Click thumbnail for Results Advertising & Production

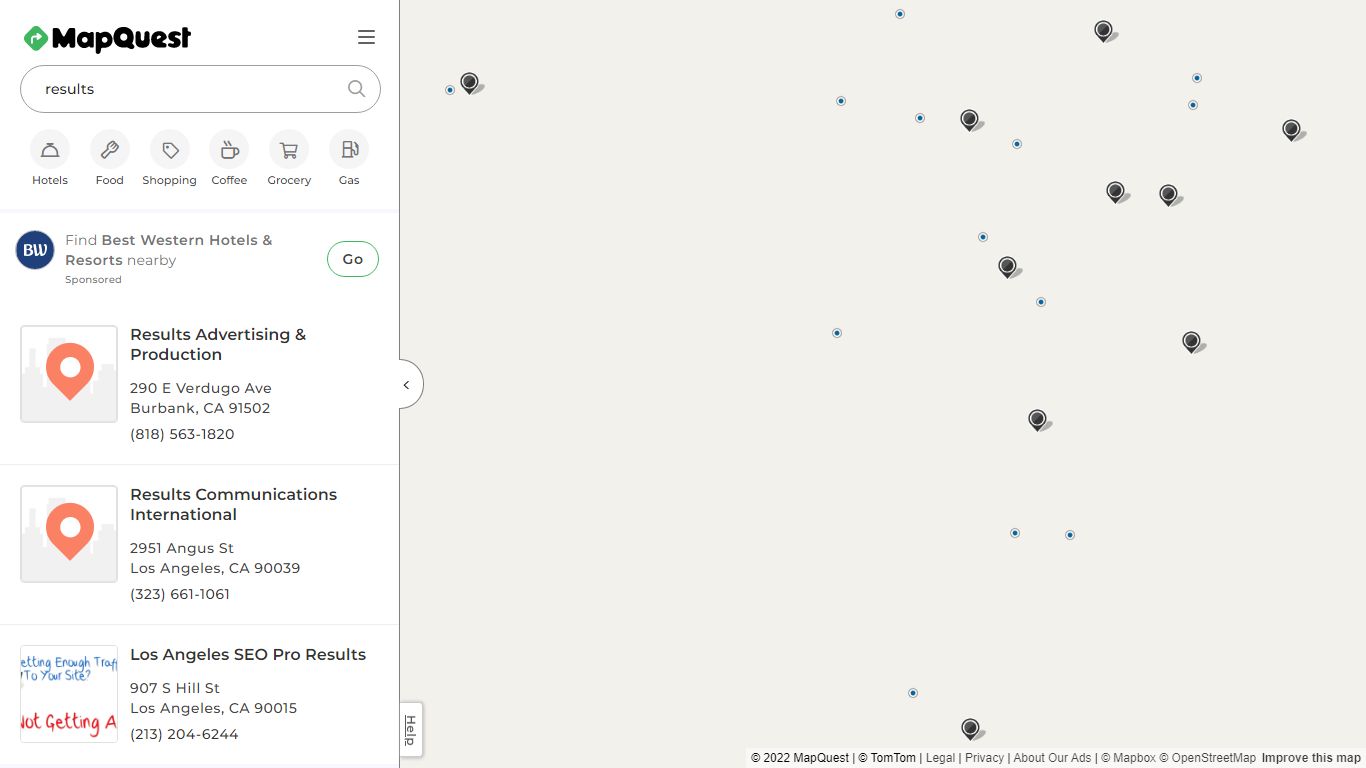(x=69, y=374)
